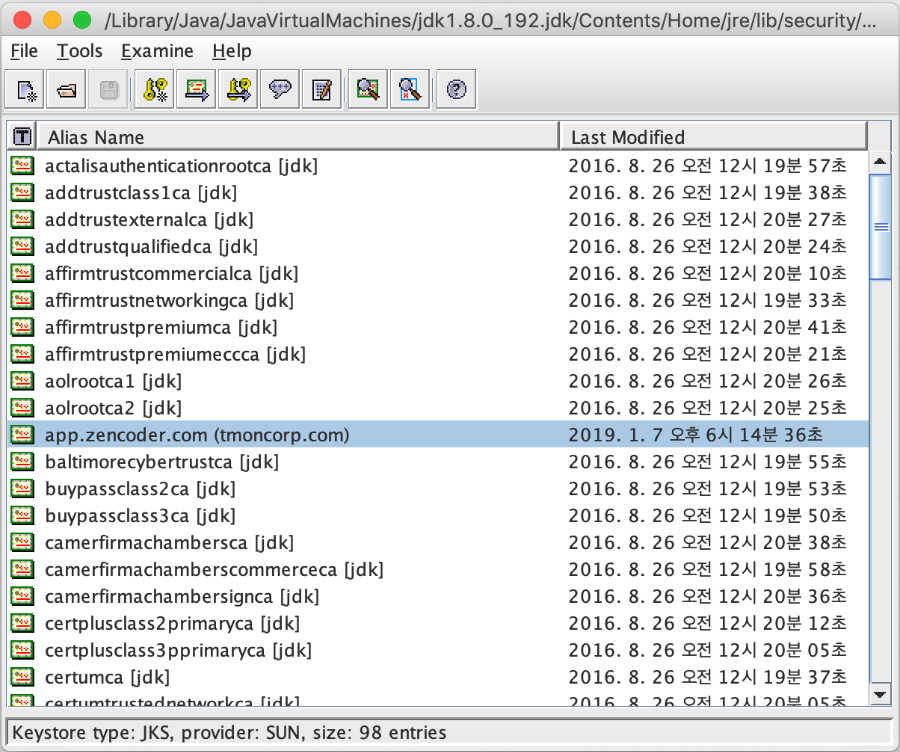This screenshot has height=752, width=900.
Task: Select the app.zencoder.com (tmoncorp.com) entry
Action: (197, 435)
